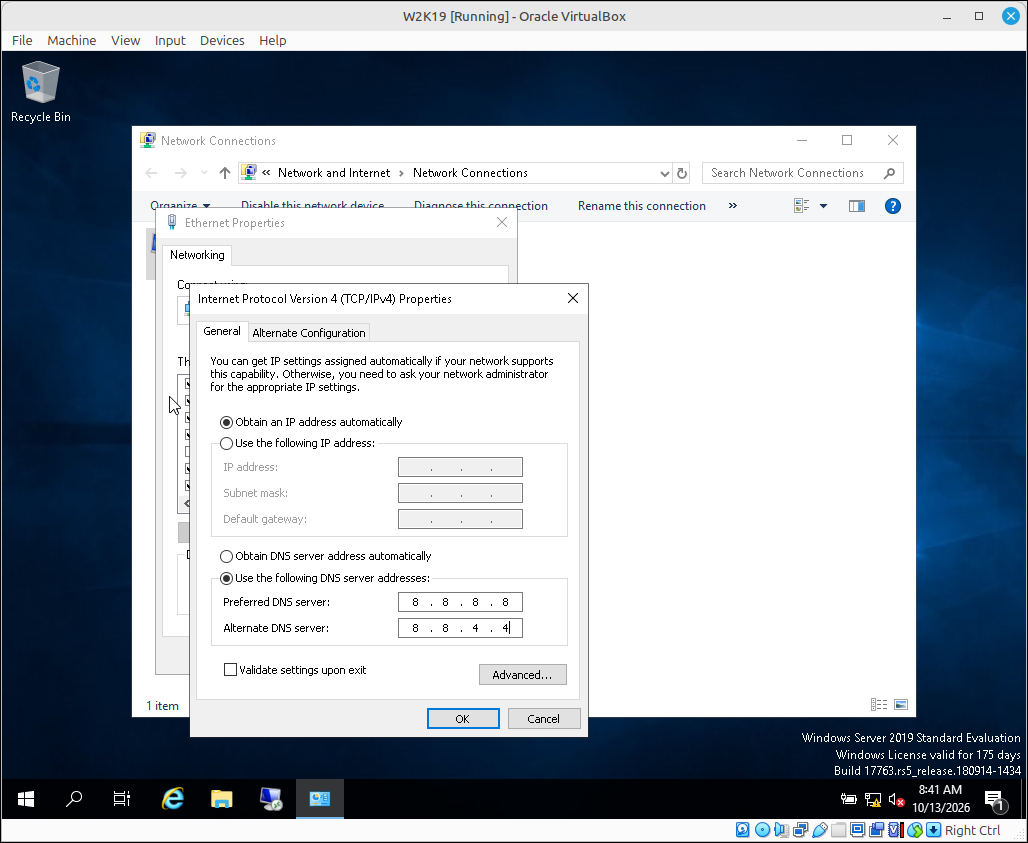Click the Preferred DNS server field
Image resolution: width=1028 pixels, height=843 pixels.
(x=460, y=602)
